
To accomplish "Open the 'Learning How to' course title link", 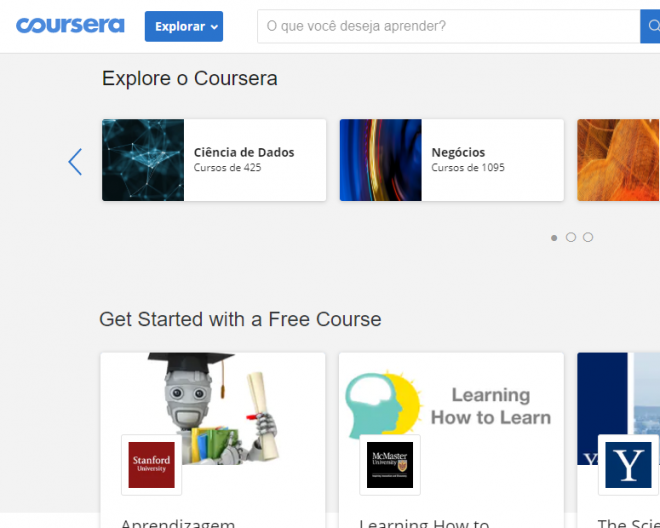I will (x=424, y=523).
